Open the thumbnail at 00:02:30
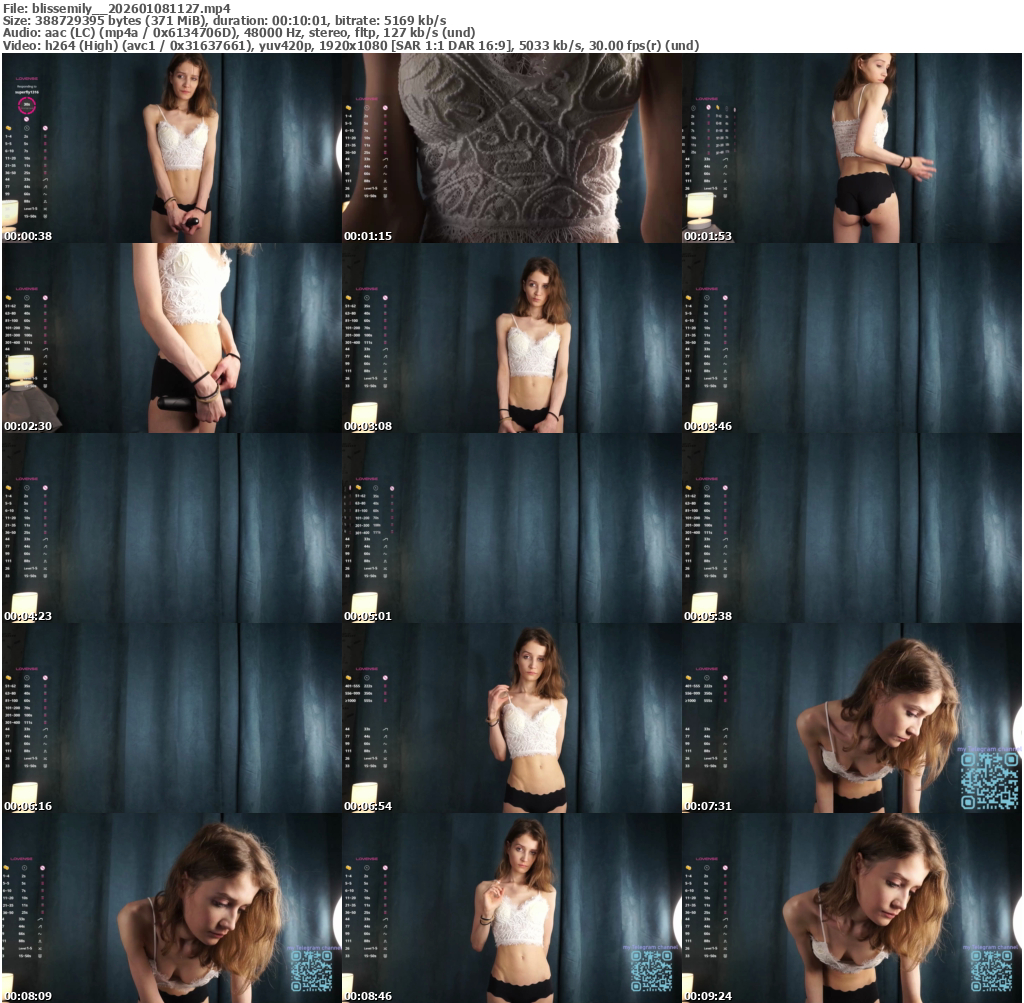The width and height of the screenshot is (1024, 1003). [171, 338]
